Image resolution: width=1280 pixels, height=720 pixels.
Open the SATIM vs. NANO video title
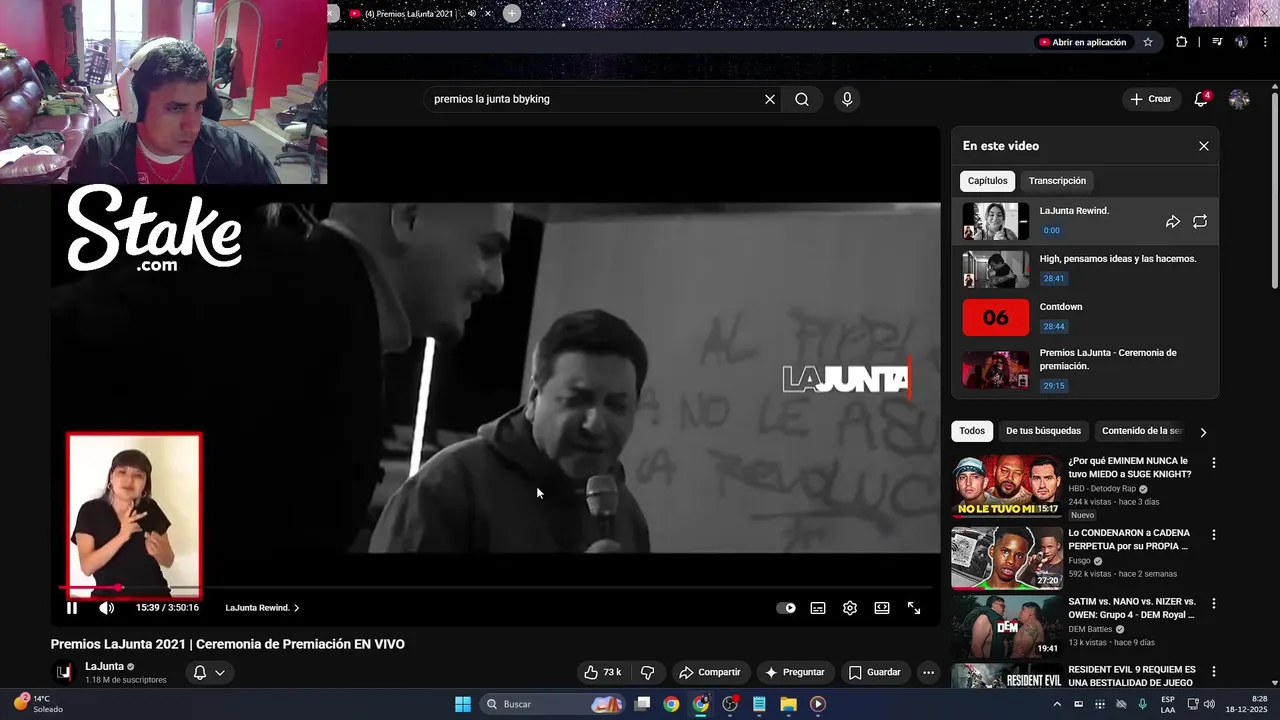pyautogui.click(x=1132, y=608)
